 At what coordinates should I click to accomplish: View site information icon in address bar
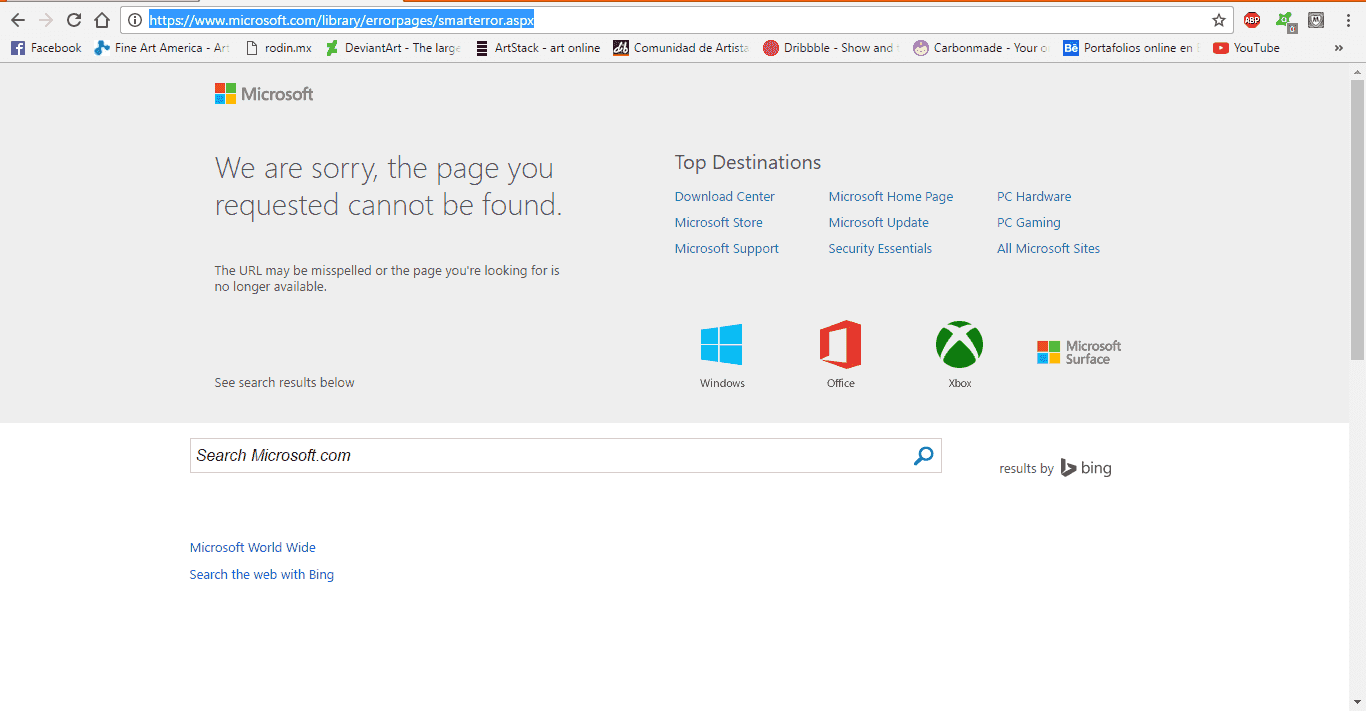pyautogui.click(x=135, y=20)
